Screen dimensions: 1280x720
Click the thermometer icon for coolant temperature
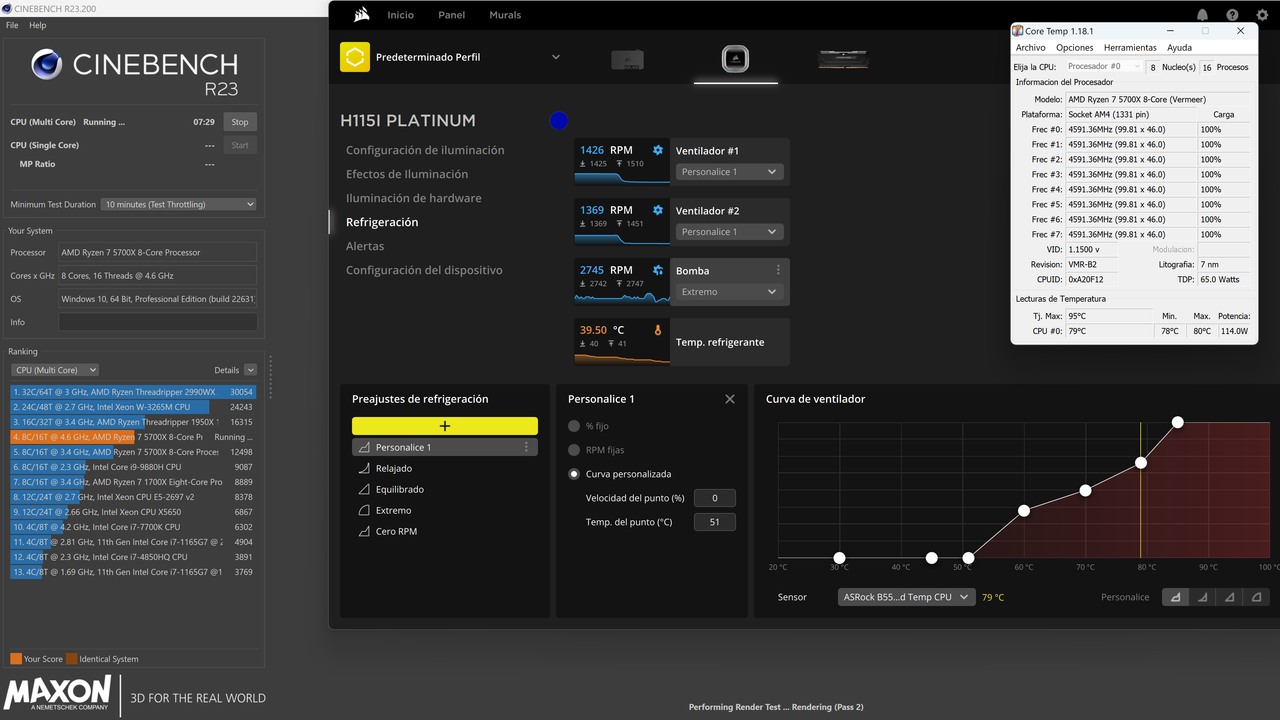click(x=658, y=330)
